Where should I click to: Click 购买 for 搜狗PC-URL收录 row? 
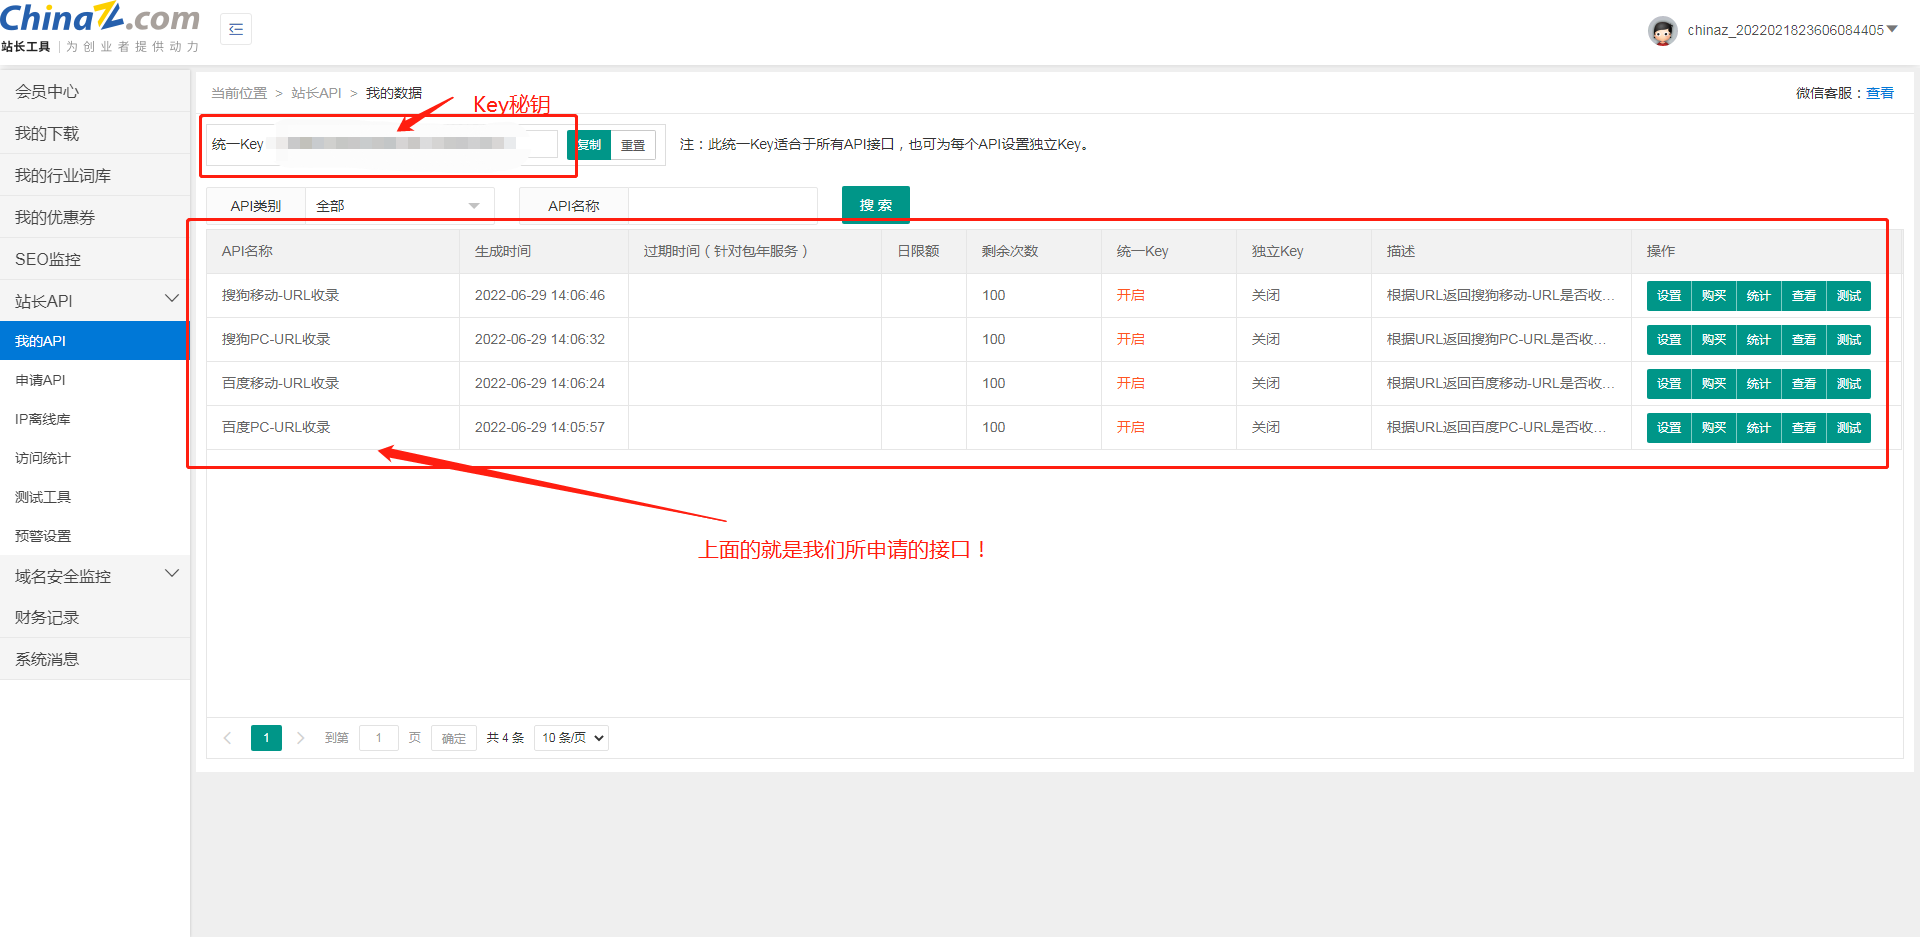[x=1714, y=340]
